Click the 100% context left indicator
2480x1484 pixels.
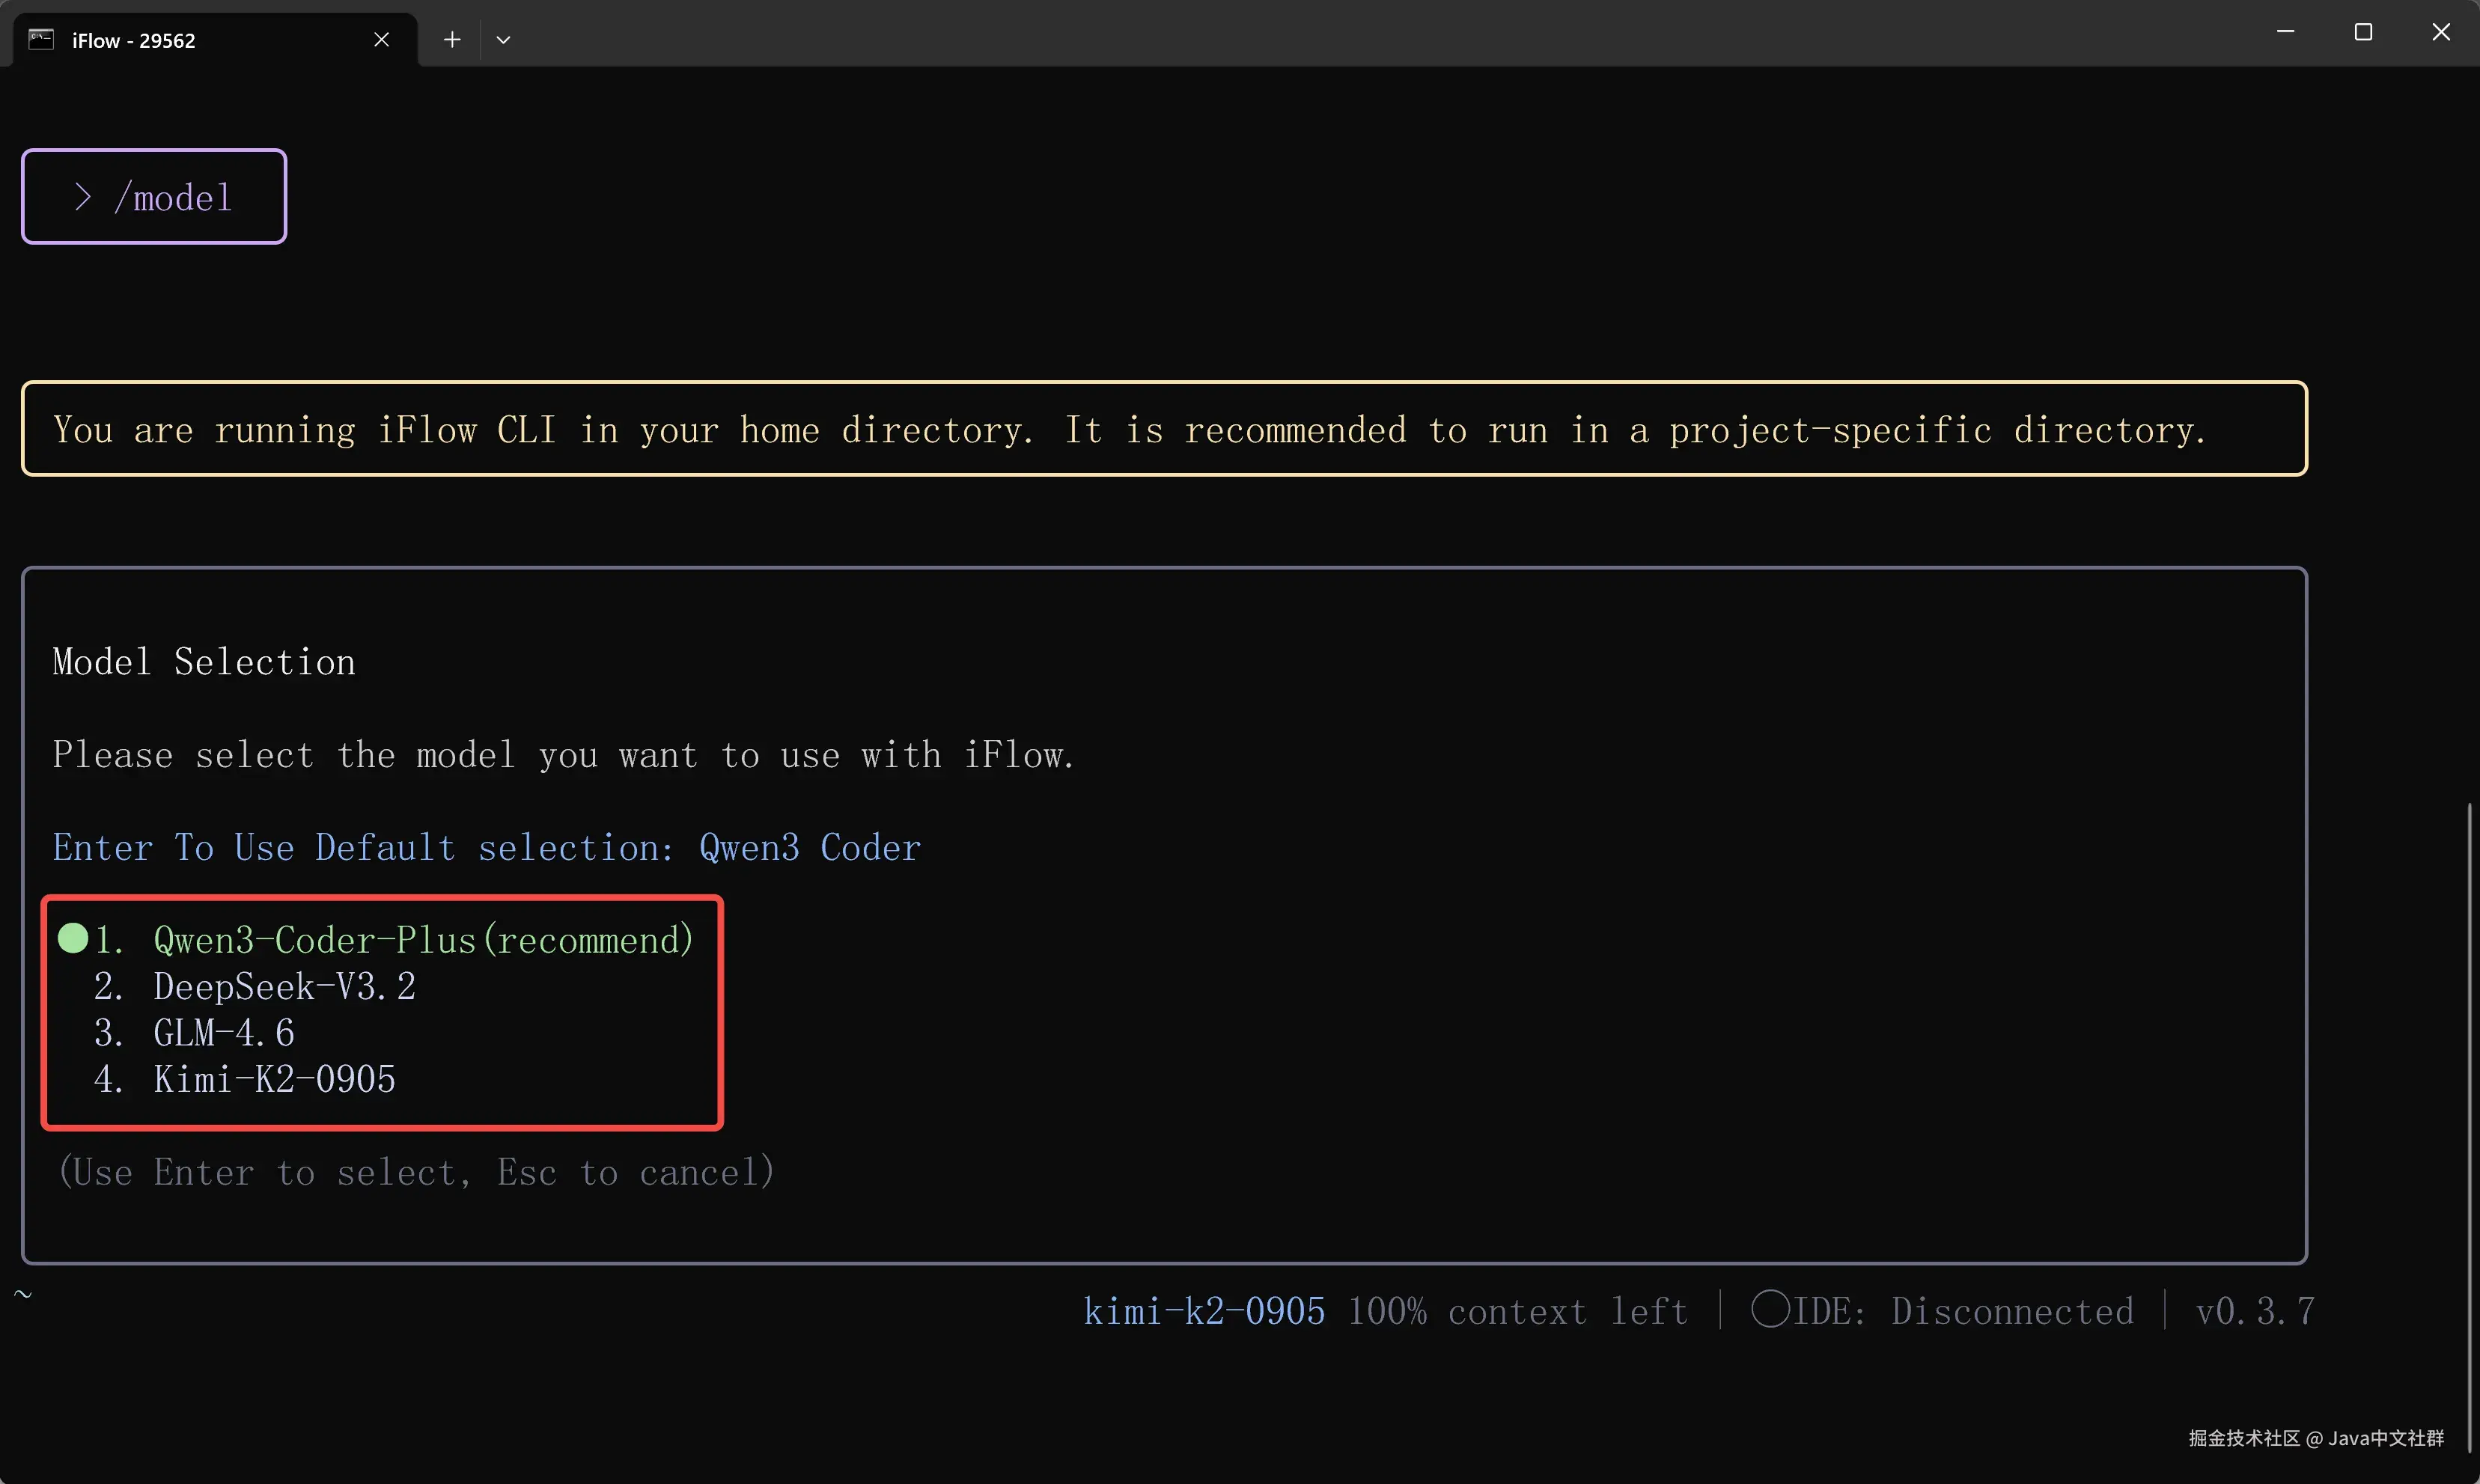coord(1517,1311)
